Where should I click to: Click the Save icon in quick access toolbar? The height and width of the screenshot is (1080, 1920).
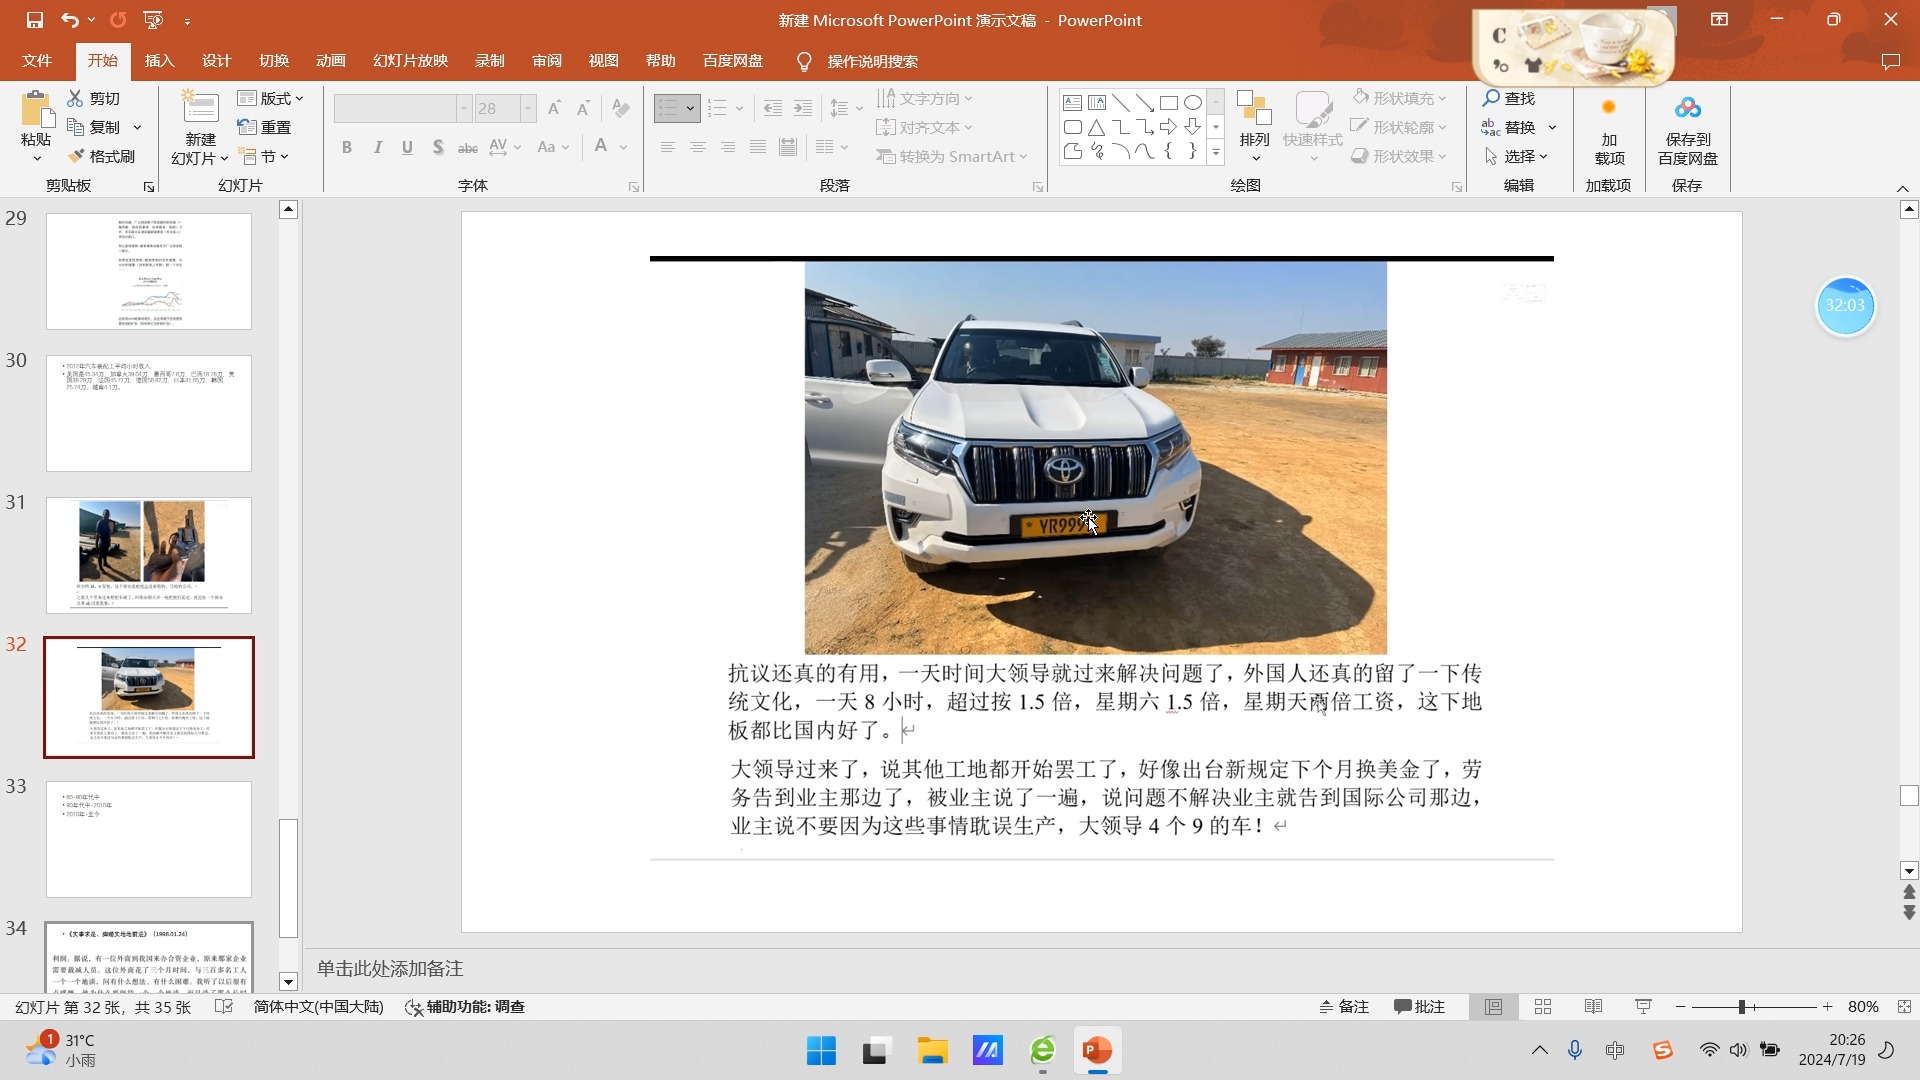tap(35, 20)
